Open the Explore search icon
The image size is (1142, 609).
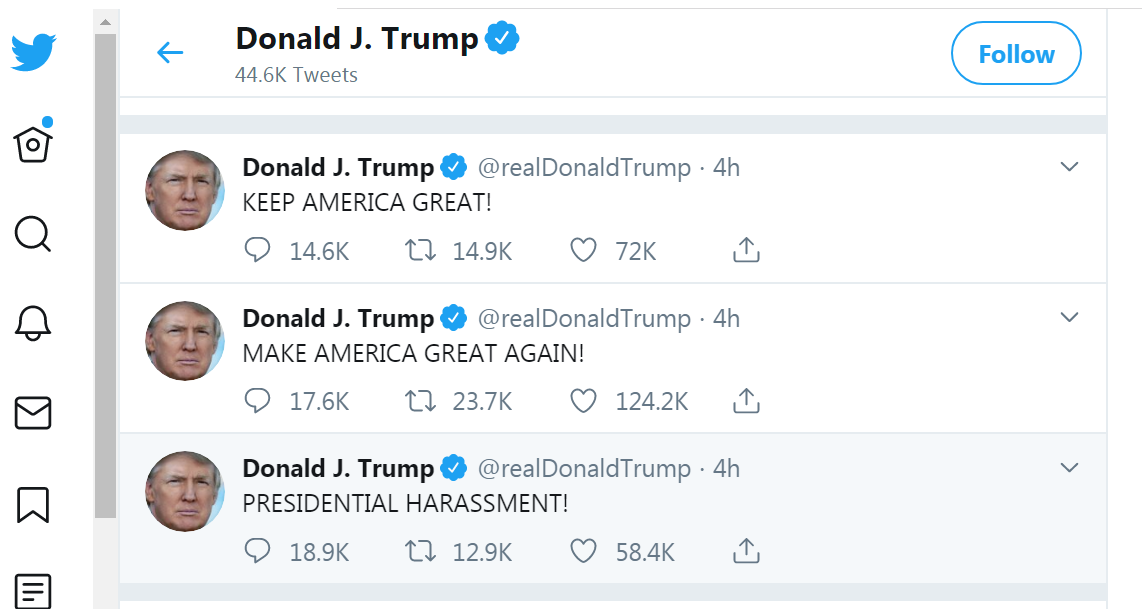tap(33, 234)
